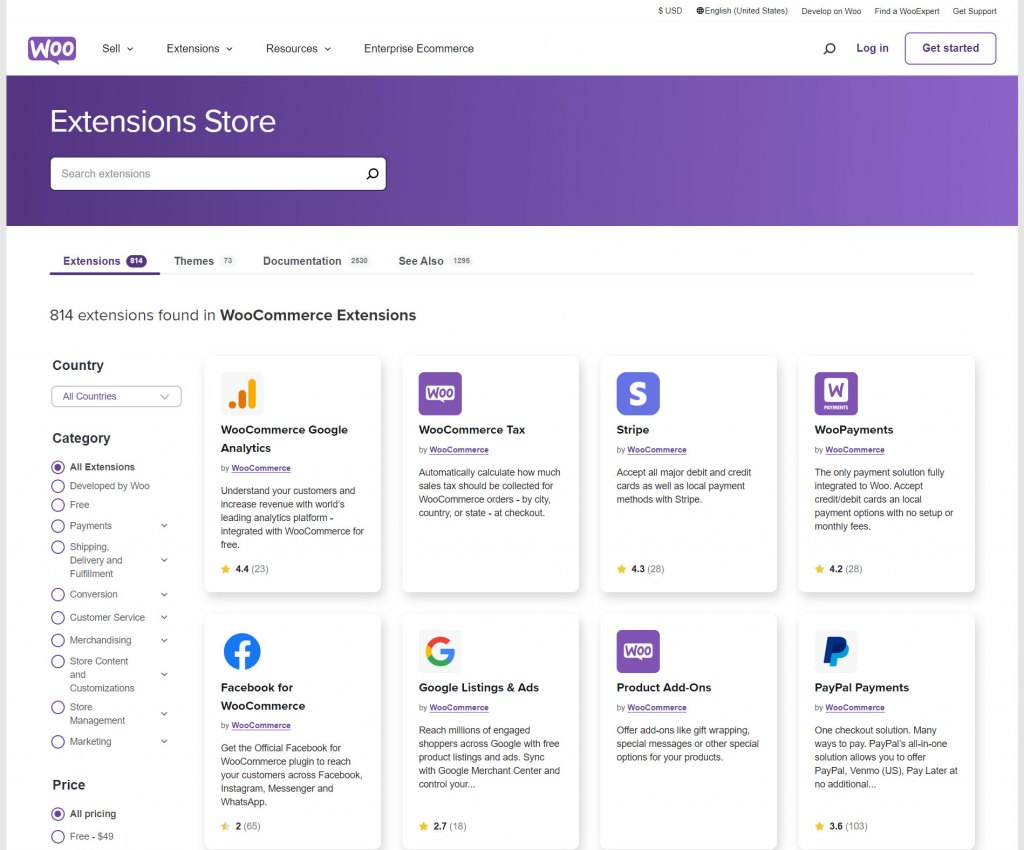This screenshot has height=850, width=1024.
Task: Select the Payments category radio
Action: pos(58,526)
